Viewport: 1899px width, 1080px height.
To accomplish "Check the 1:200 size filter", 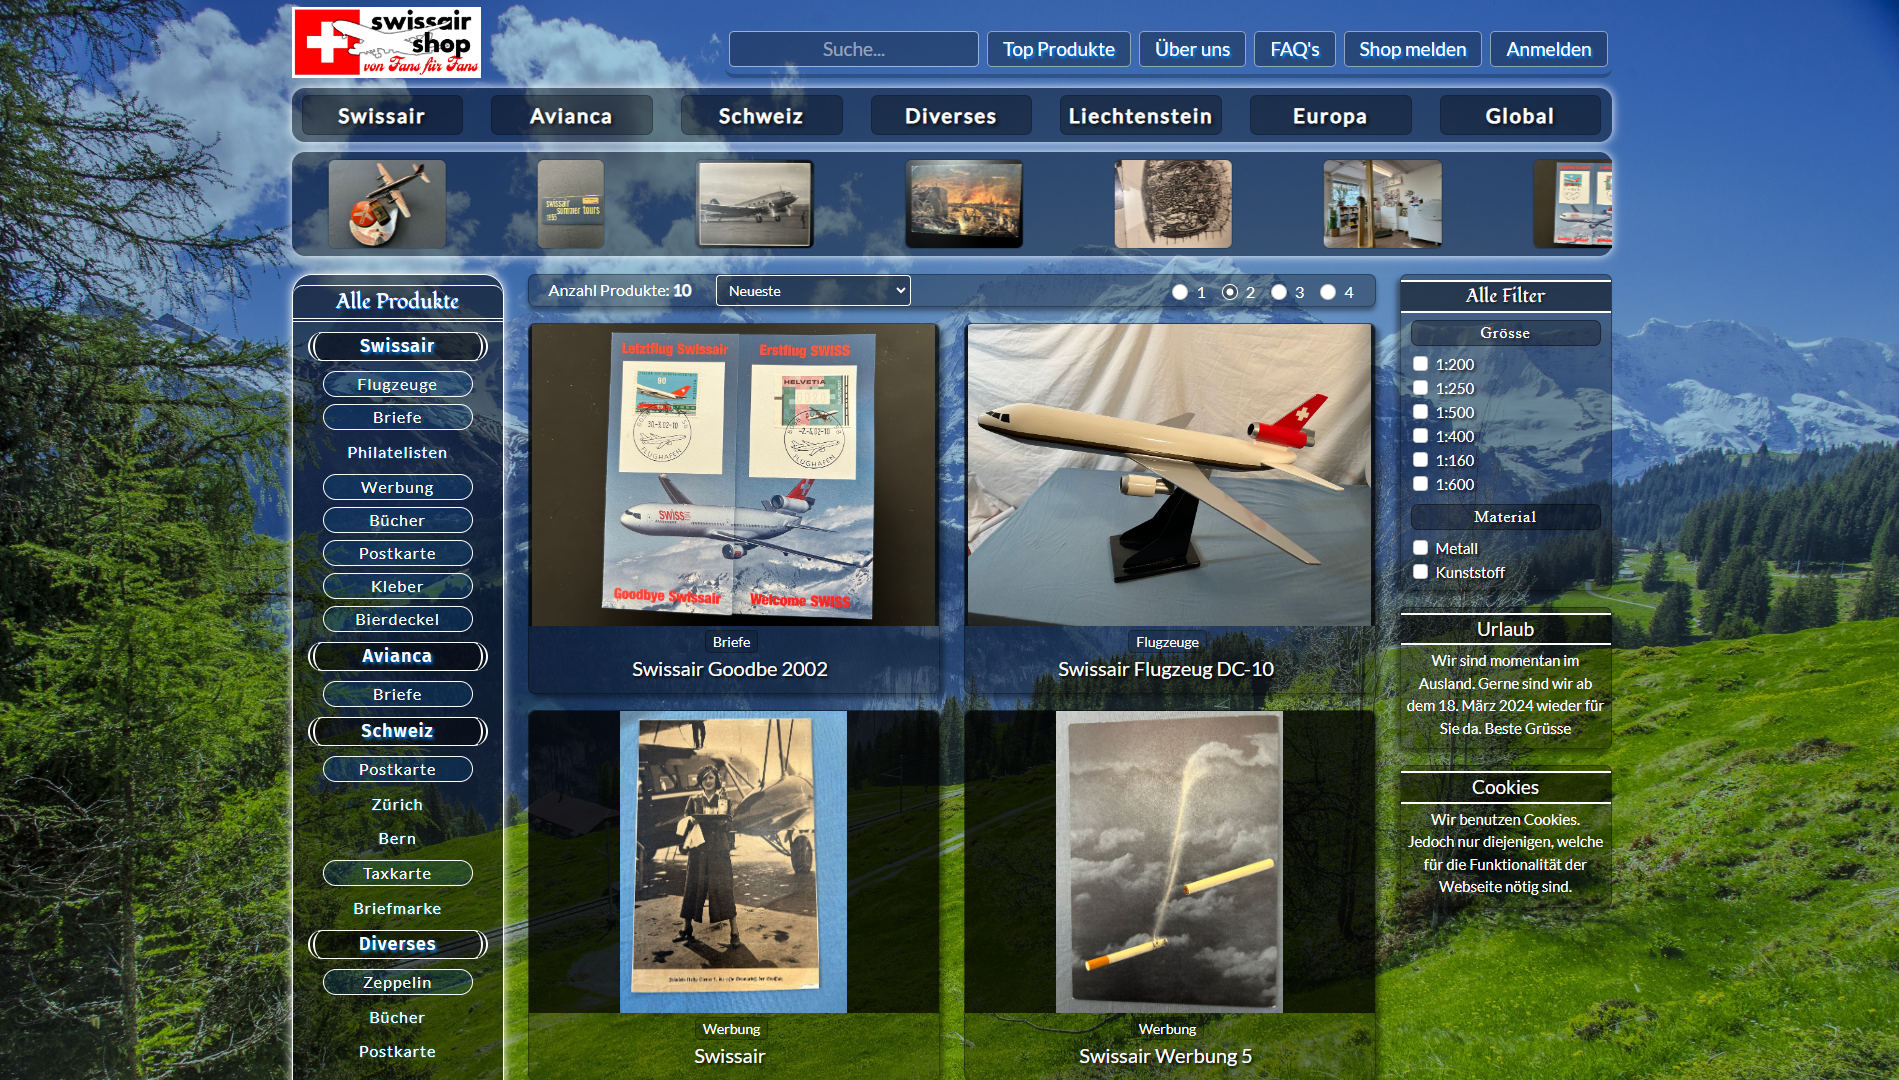I will [x=1420, y=364].
